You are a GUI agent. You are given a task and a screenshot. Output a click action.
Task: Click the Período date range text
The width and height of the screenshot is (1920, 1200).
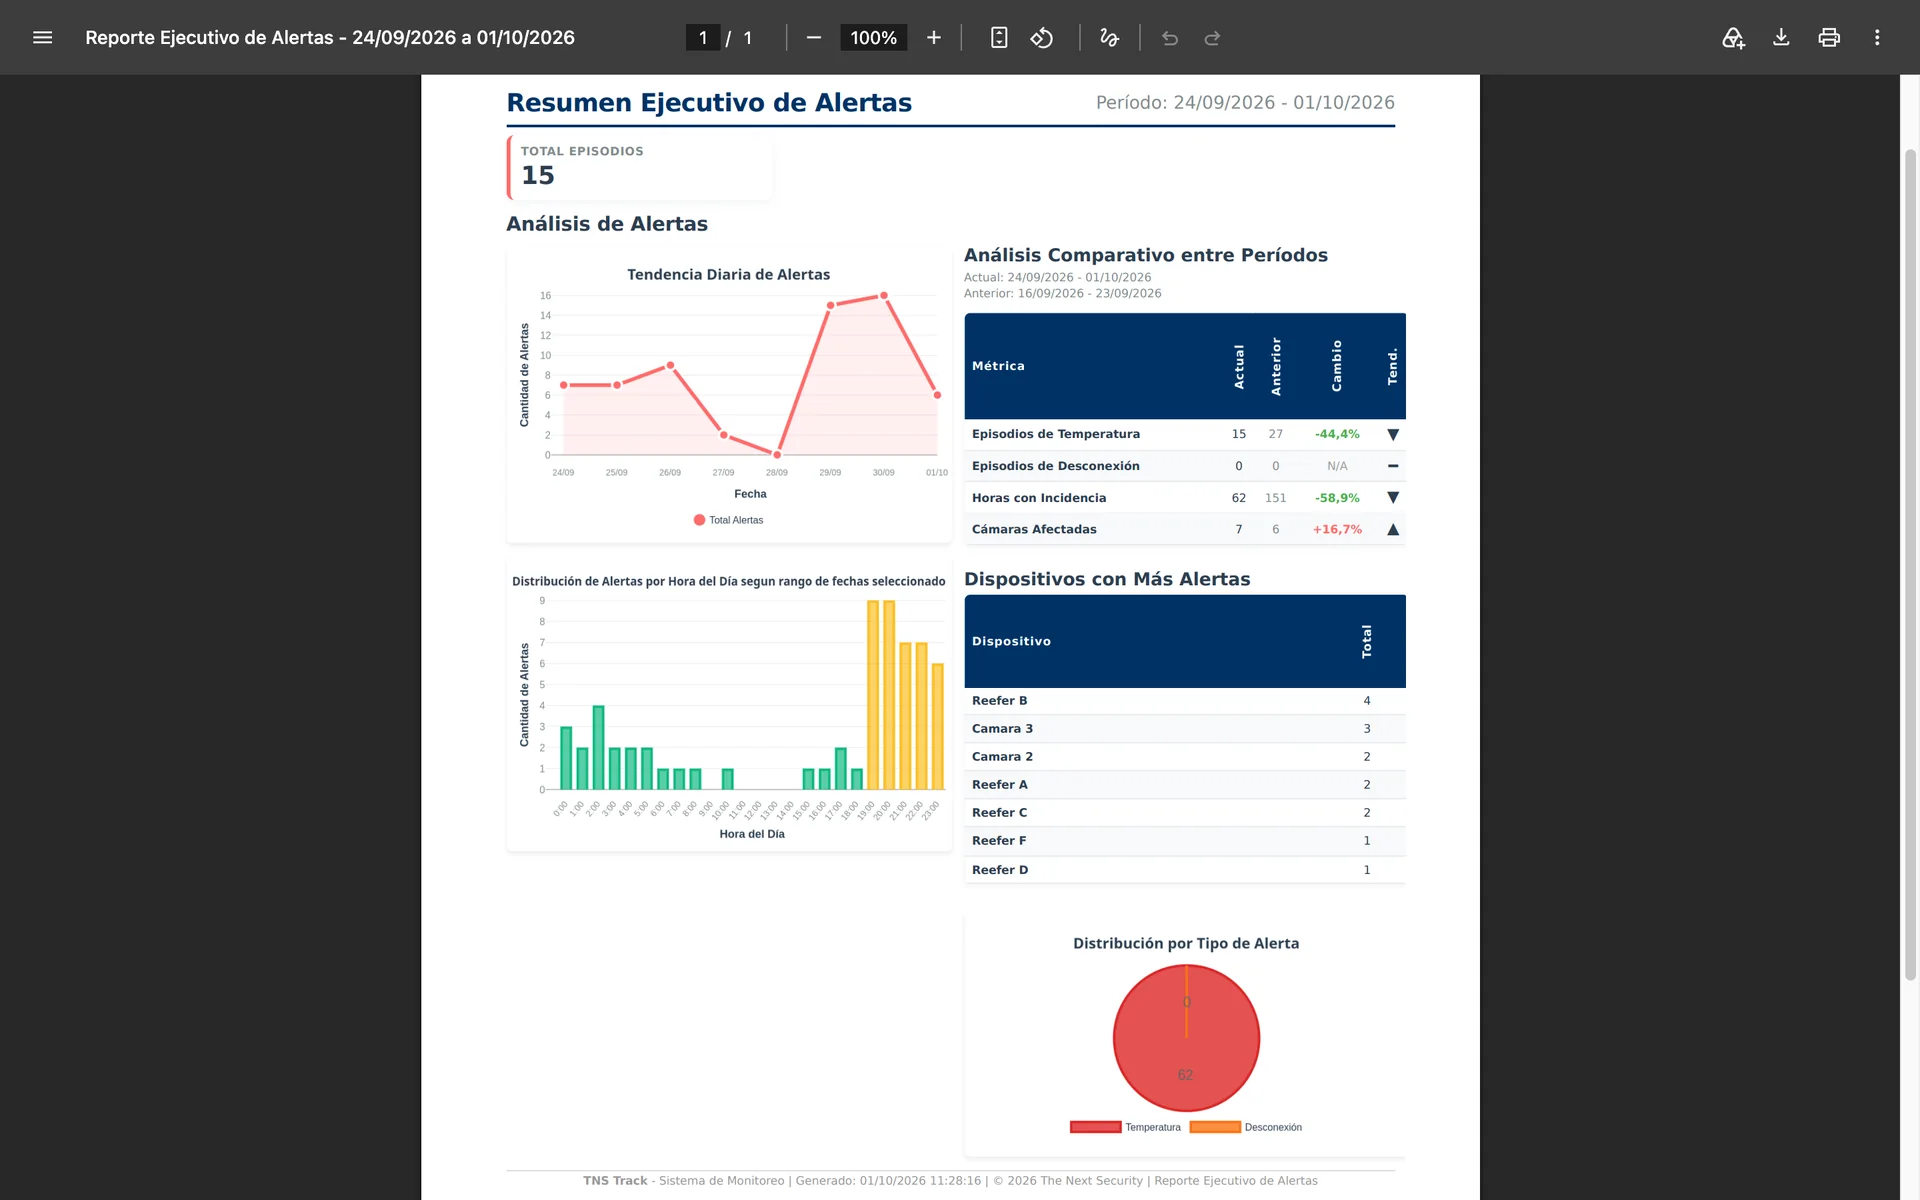coord(1245,103)
